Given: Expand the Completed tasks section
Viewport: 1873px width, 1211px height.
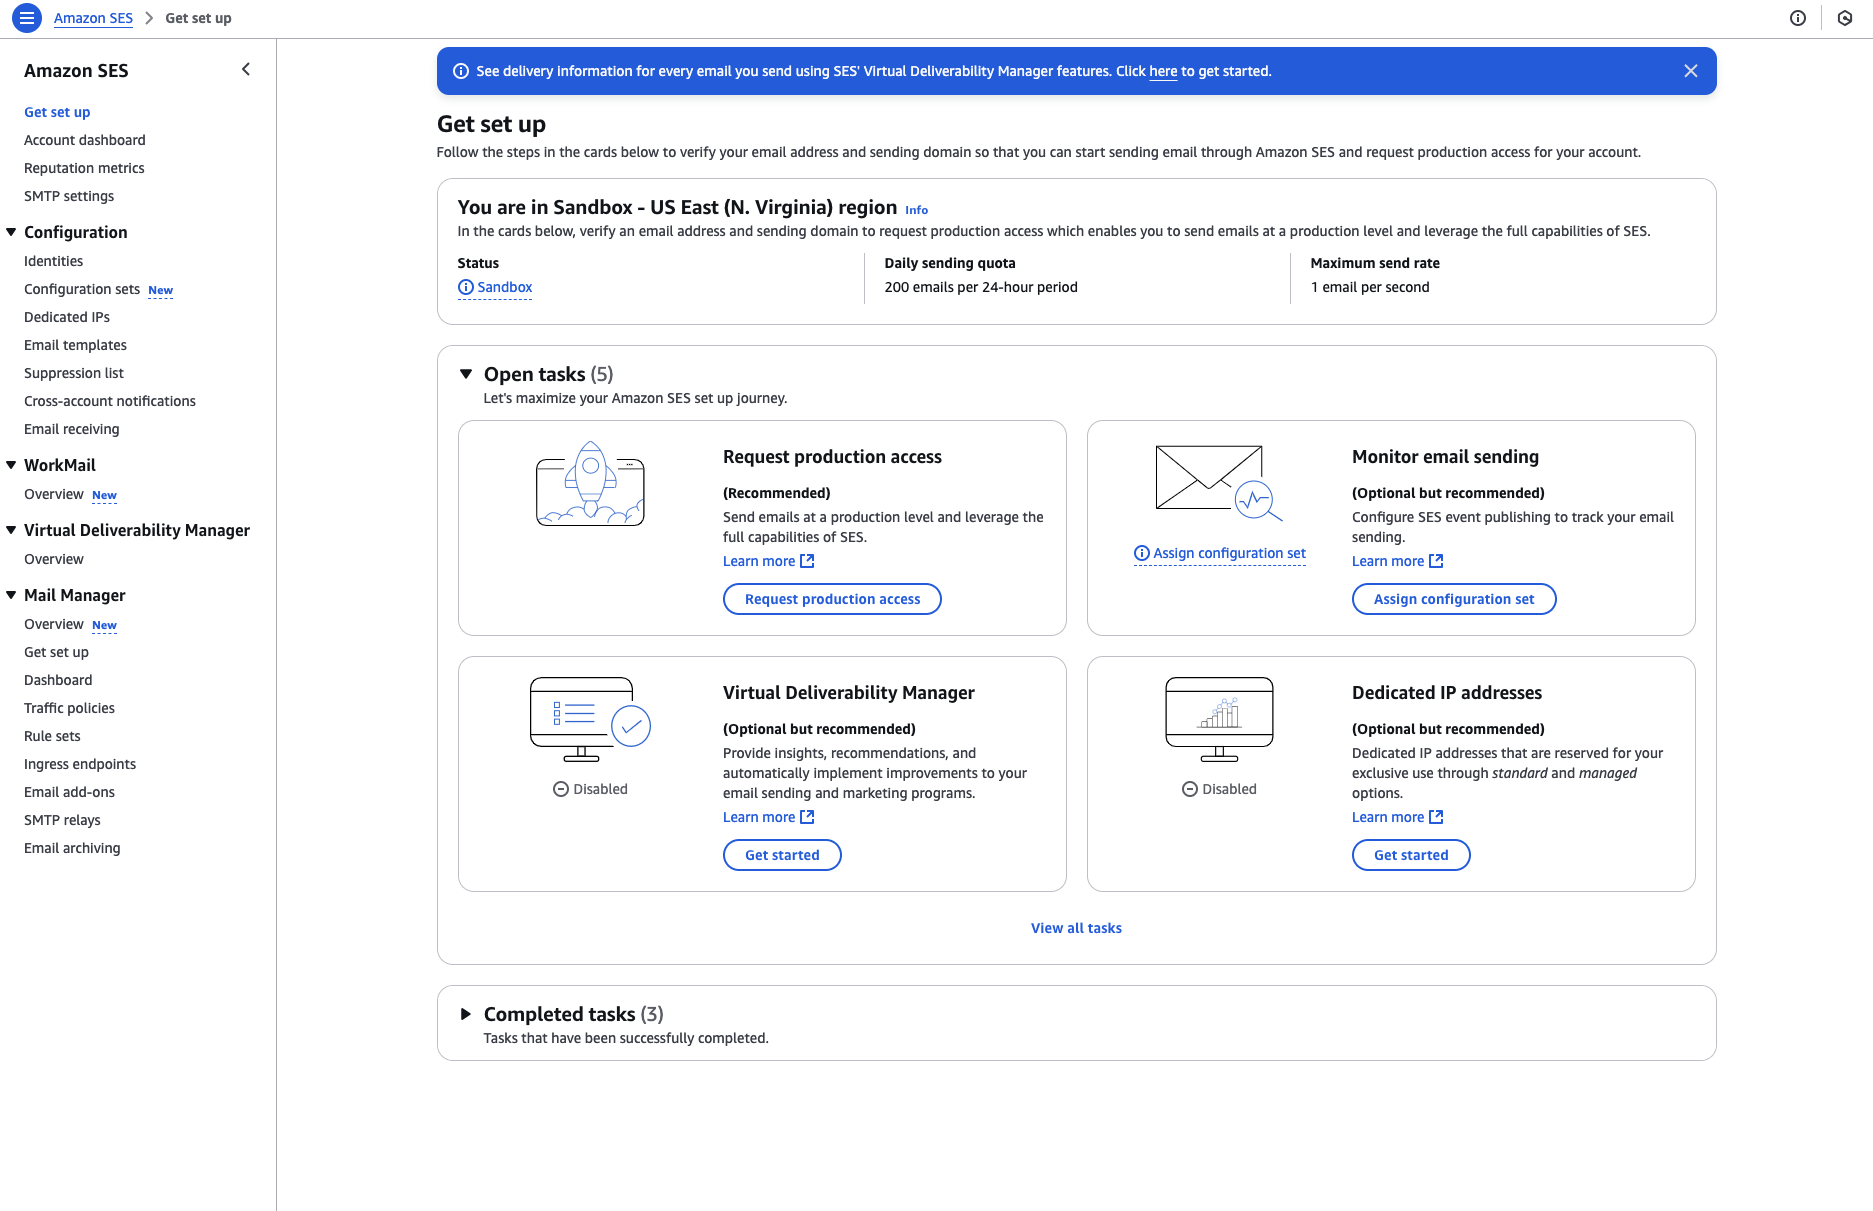Looking at the screenshot, I should (466, 1014).
